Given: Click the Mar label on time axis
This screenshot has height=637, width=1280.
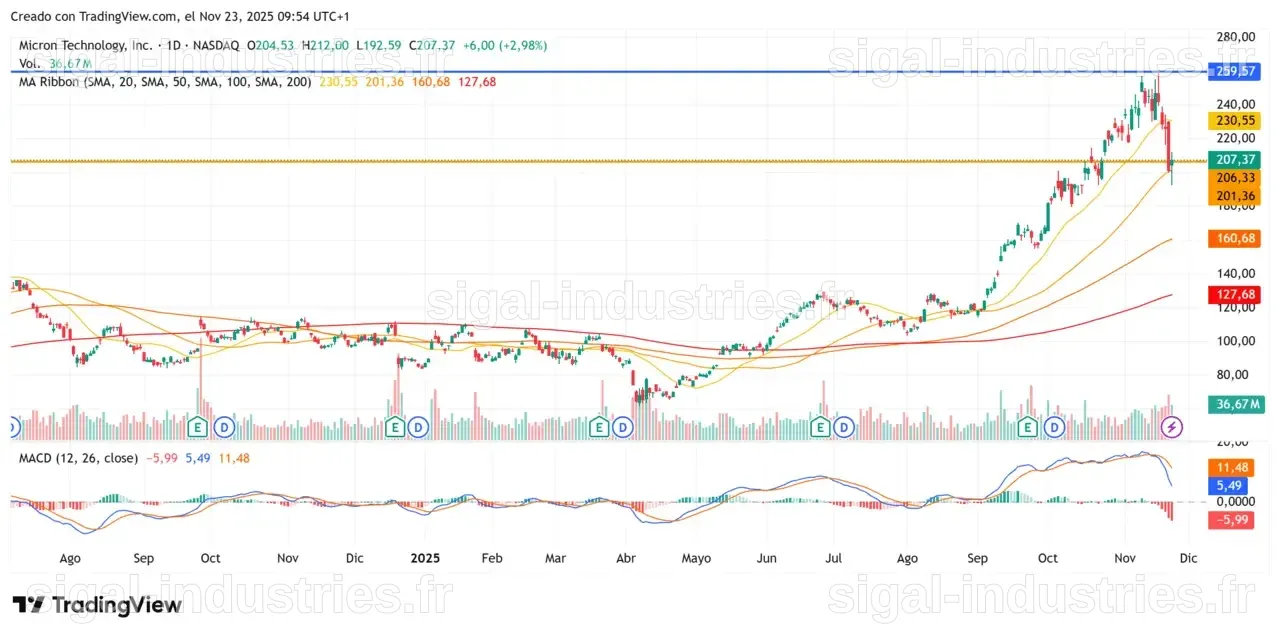Looking at the screenshot, I should 557,558.
